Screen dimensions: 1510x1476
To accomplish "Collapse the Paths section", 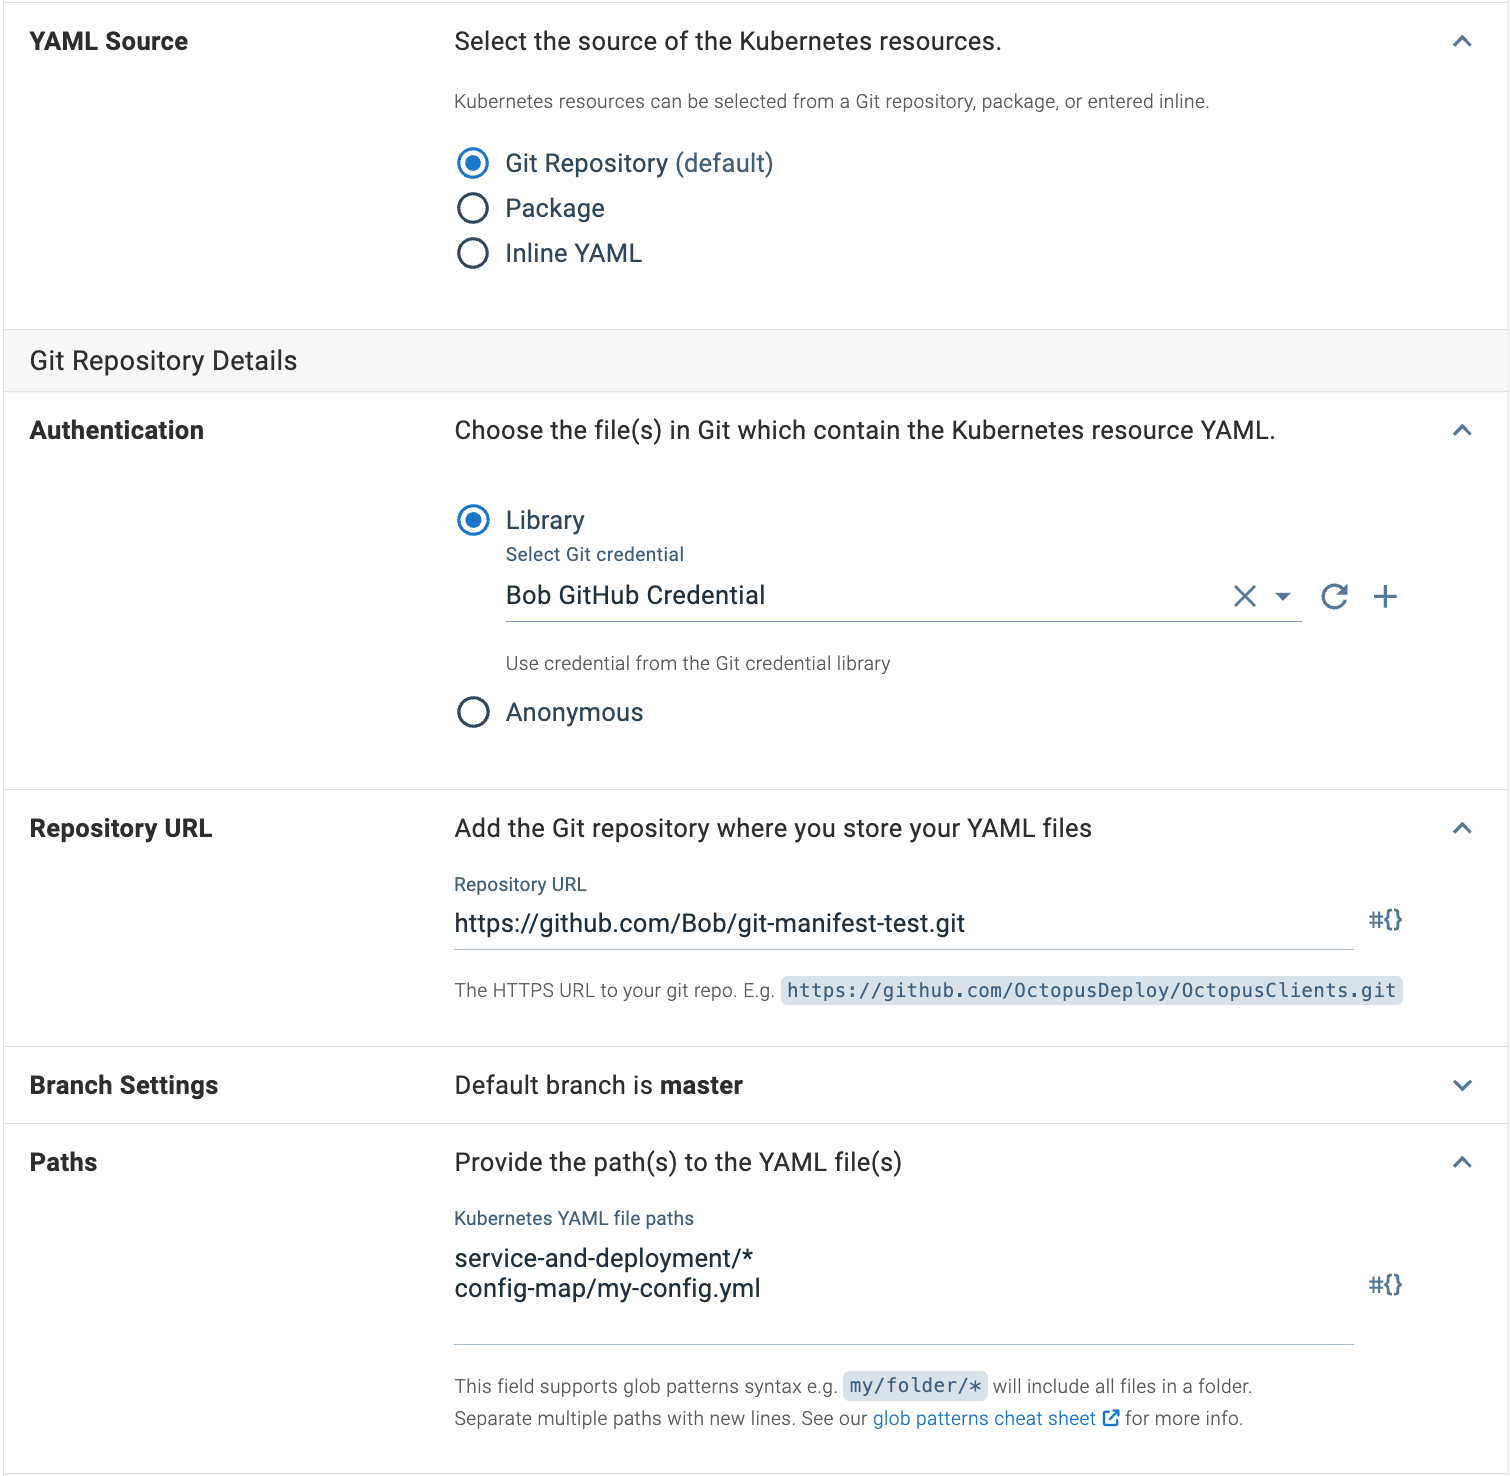I will pyautogui.click(x=1462, y=1162).
